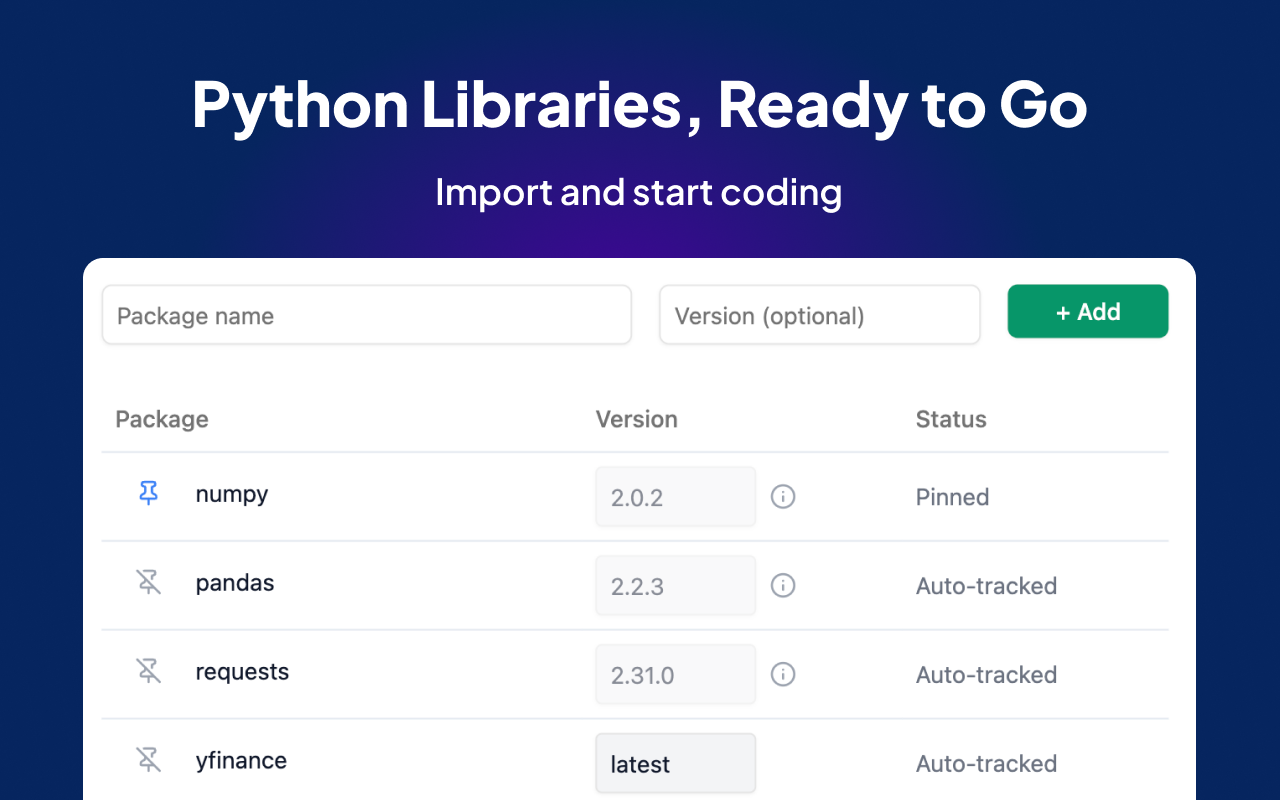Select the numpy package name
1280x800 pixels.
232,494
